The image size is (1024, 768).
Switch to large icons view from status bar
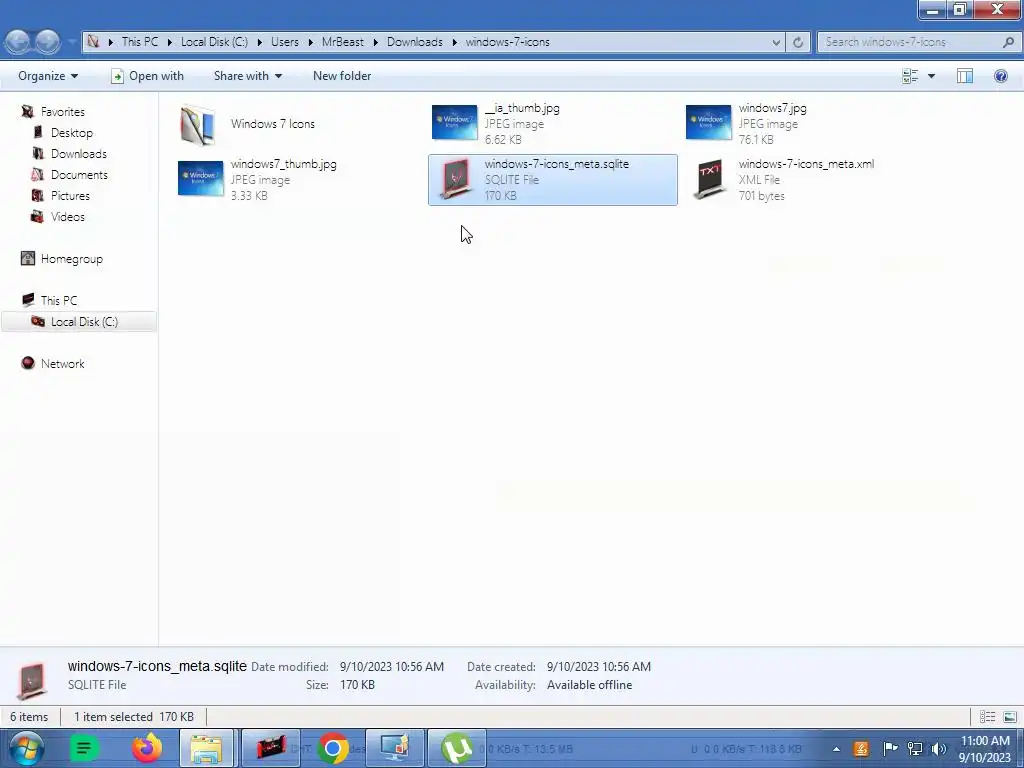(x=1010, y=716)
